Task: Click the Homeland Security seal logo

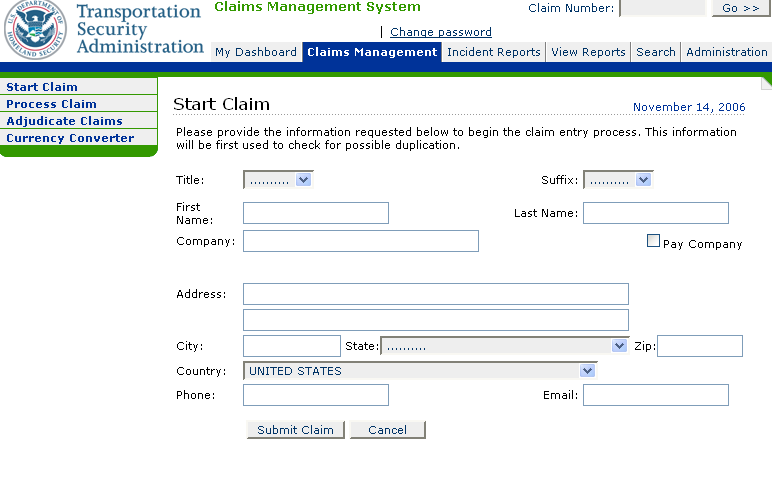Action: [35, 30]
